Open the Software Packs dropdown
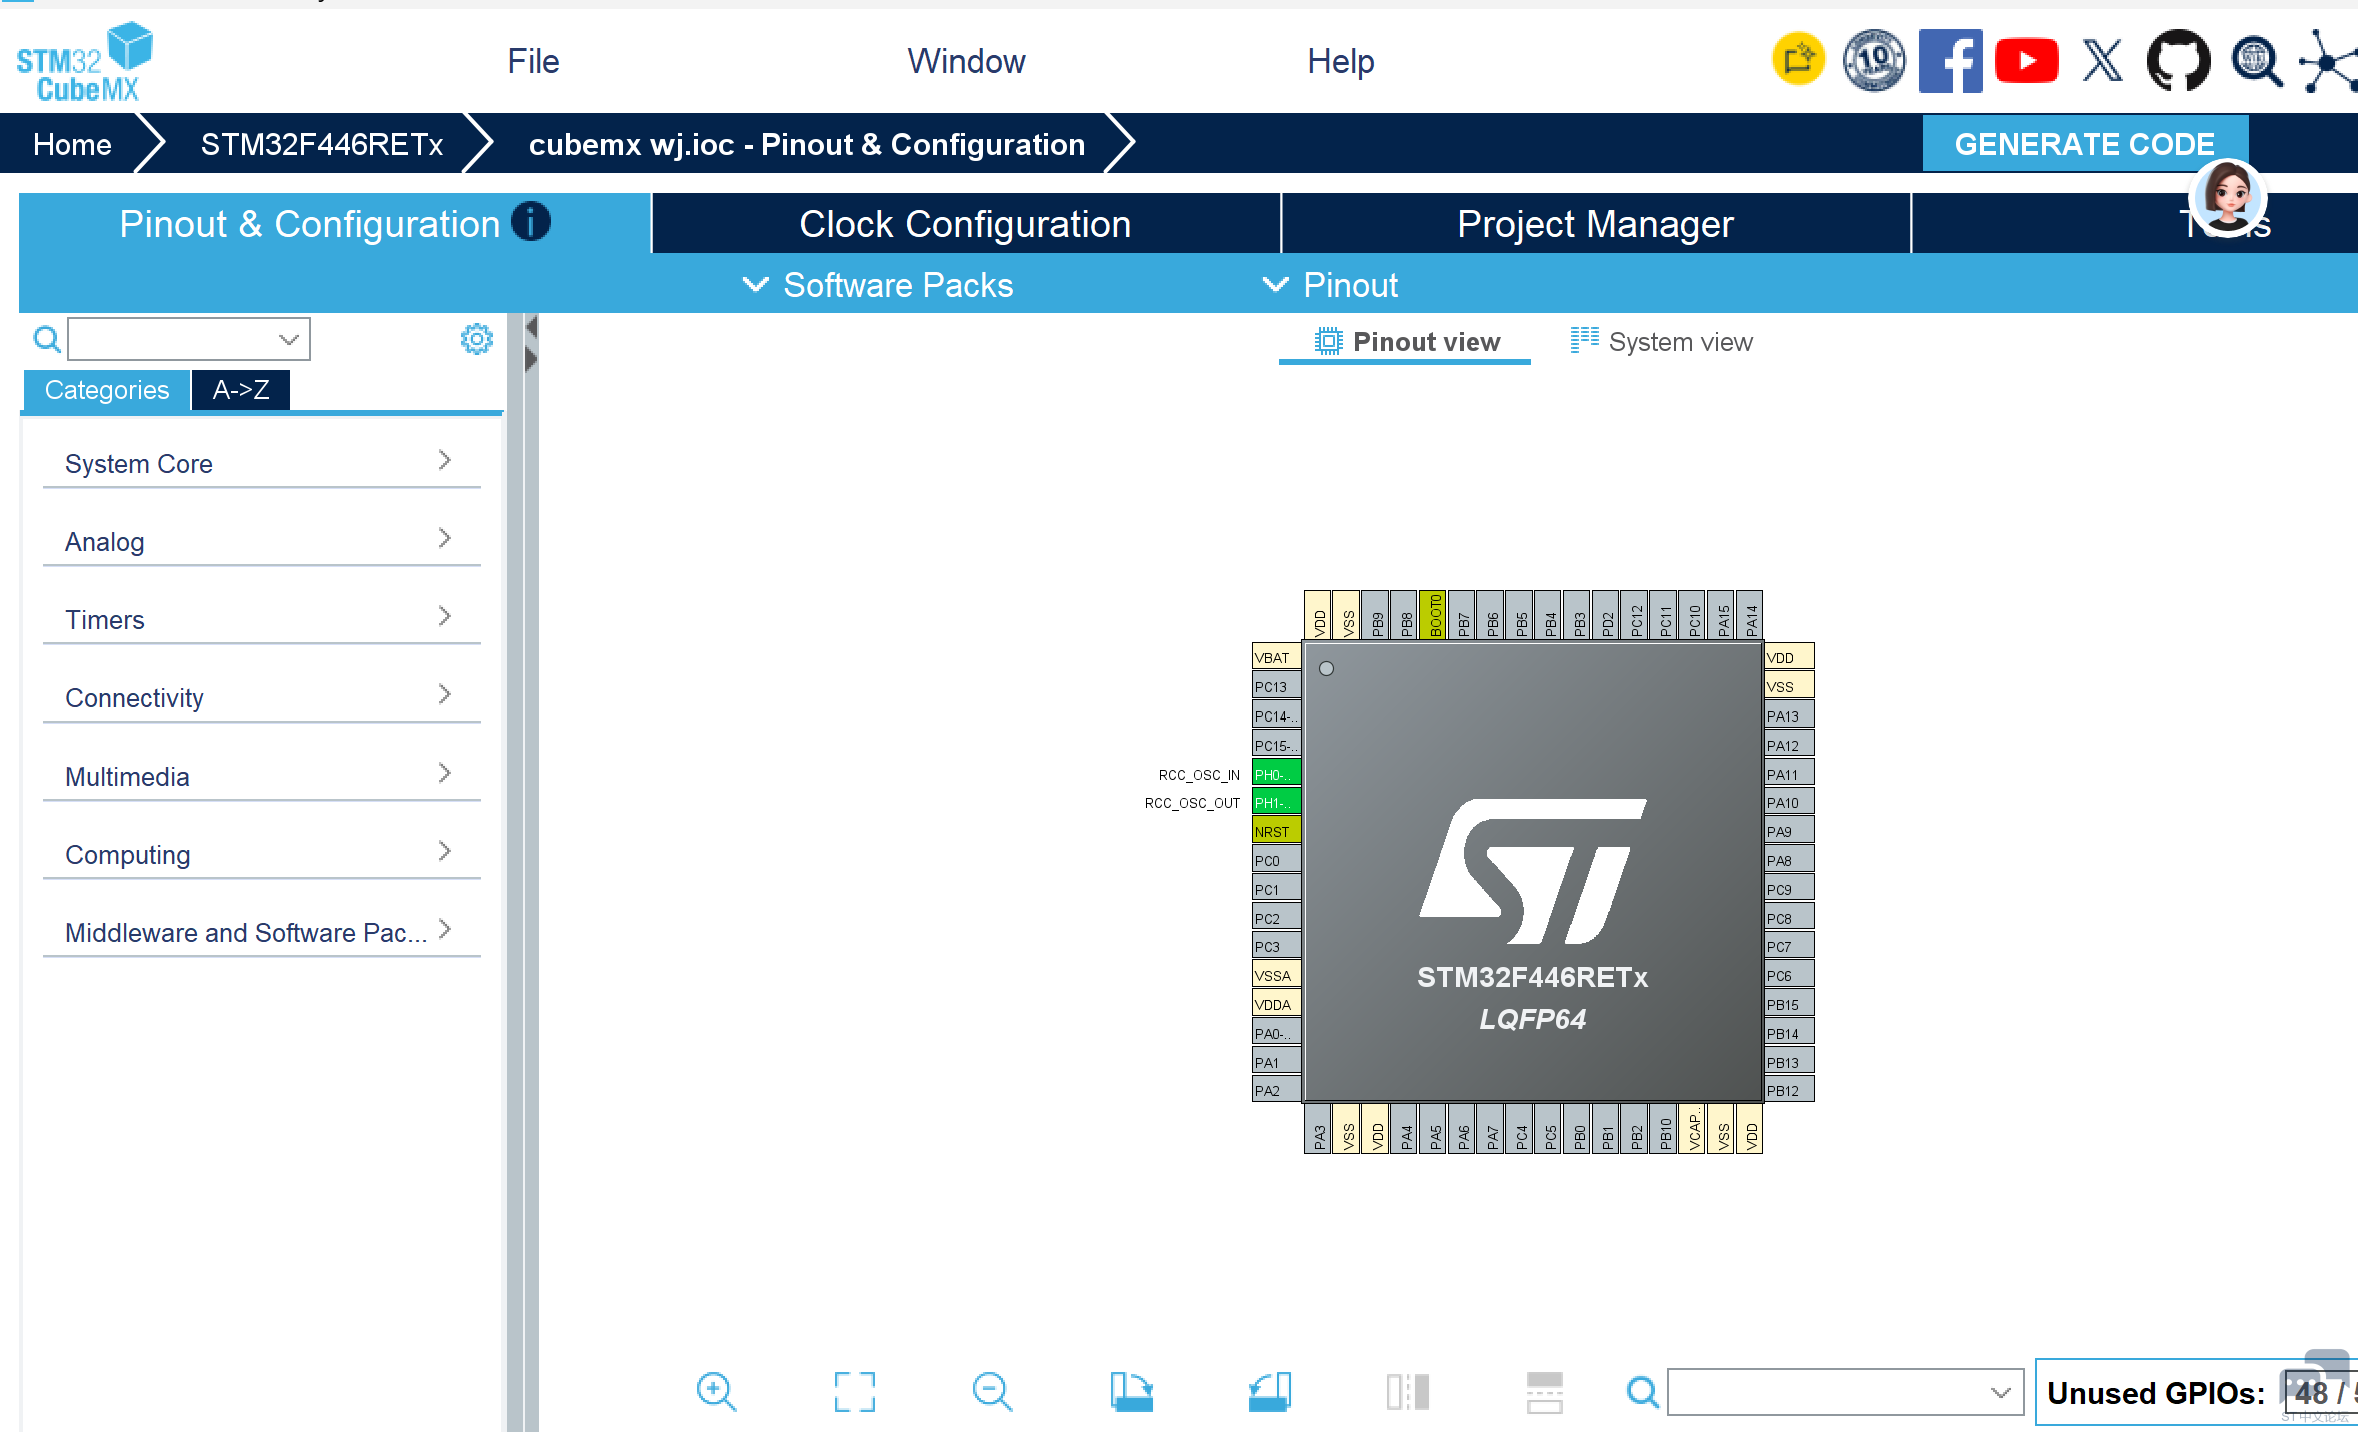 878,285
